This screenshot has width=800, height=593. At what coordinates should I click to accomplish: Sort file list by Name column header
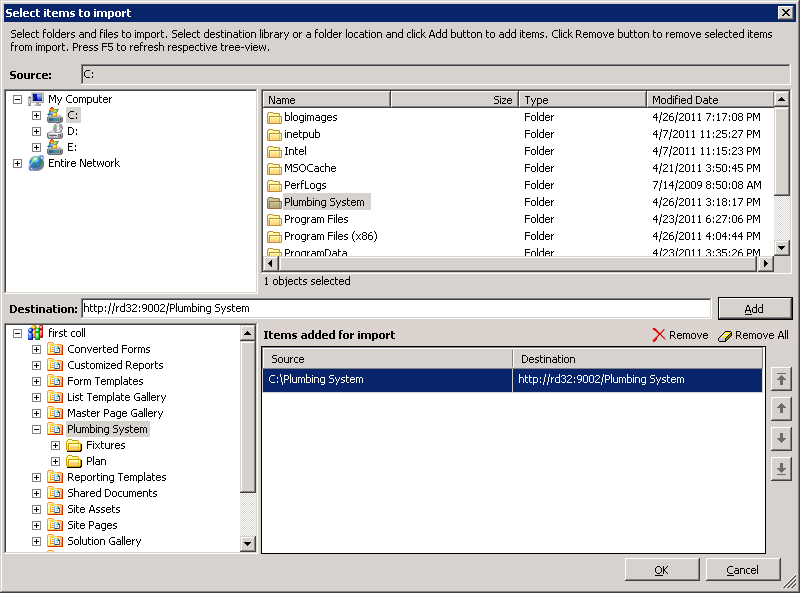click(x=326, y=100)
